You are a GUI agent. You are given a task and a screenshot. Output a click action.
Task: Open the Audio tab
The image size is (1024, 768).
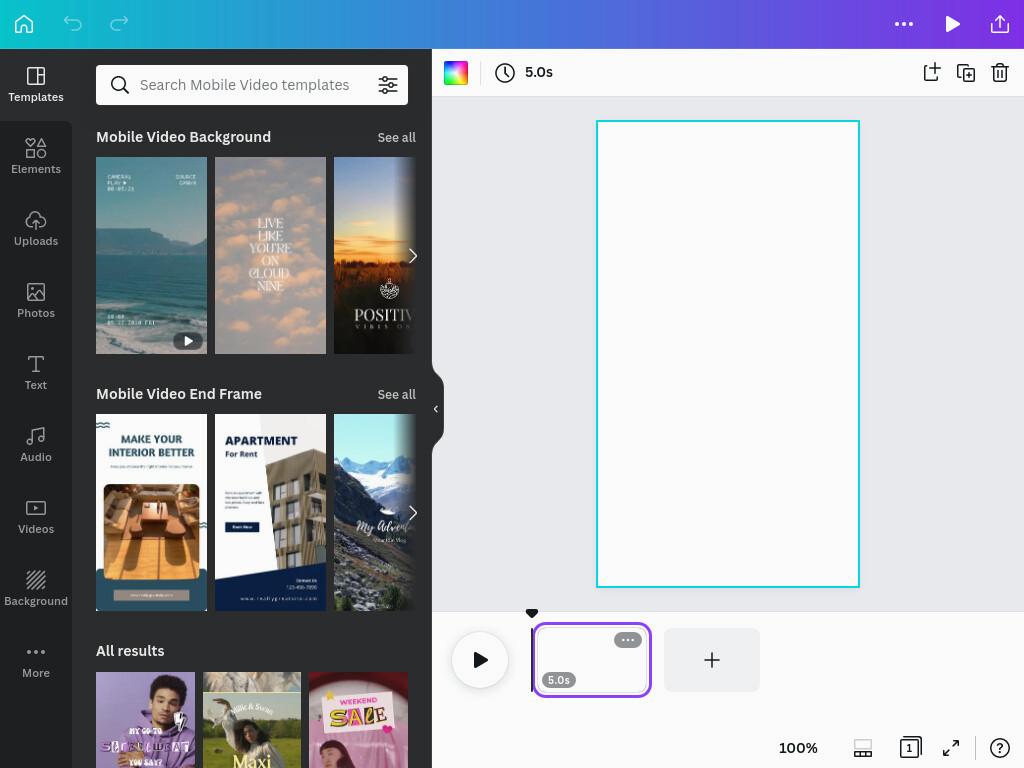(x=36, y=445)
